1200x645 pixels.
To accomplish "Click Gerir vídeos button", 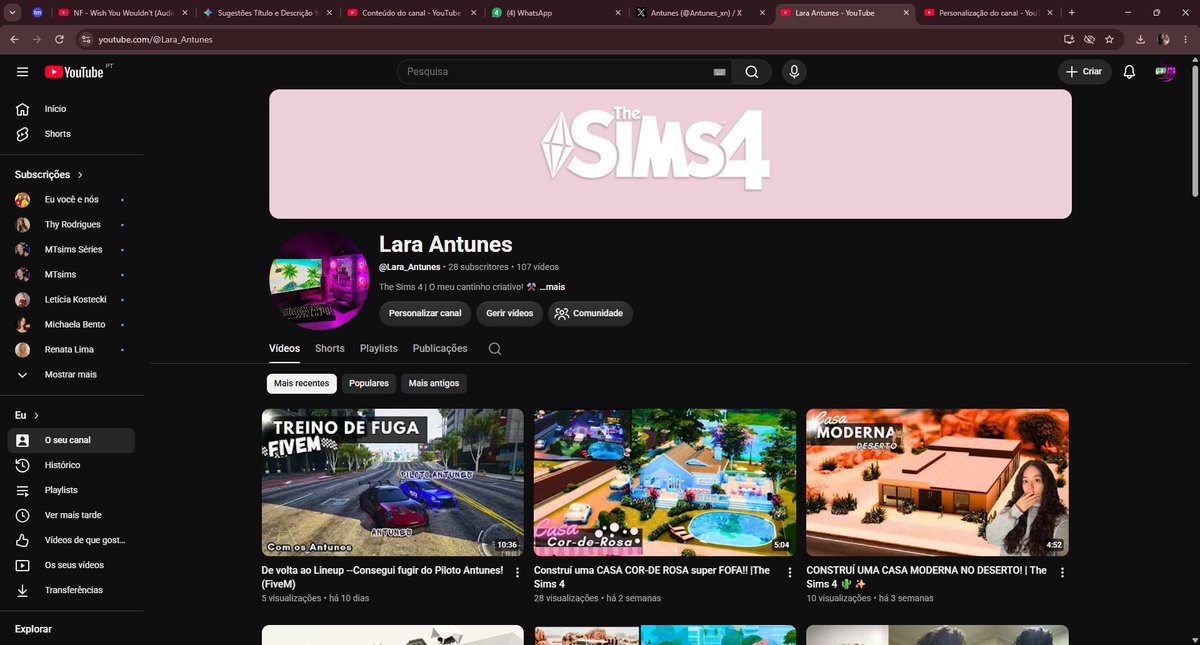I will 510,313.
